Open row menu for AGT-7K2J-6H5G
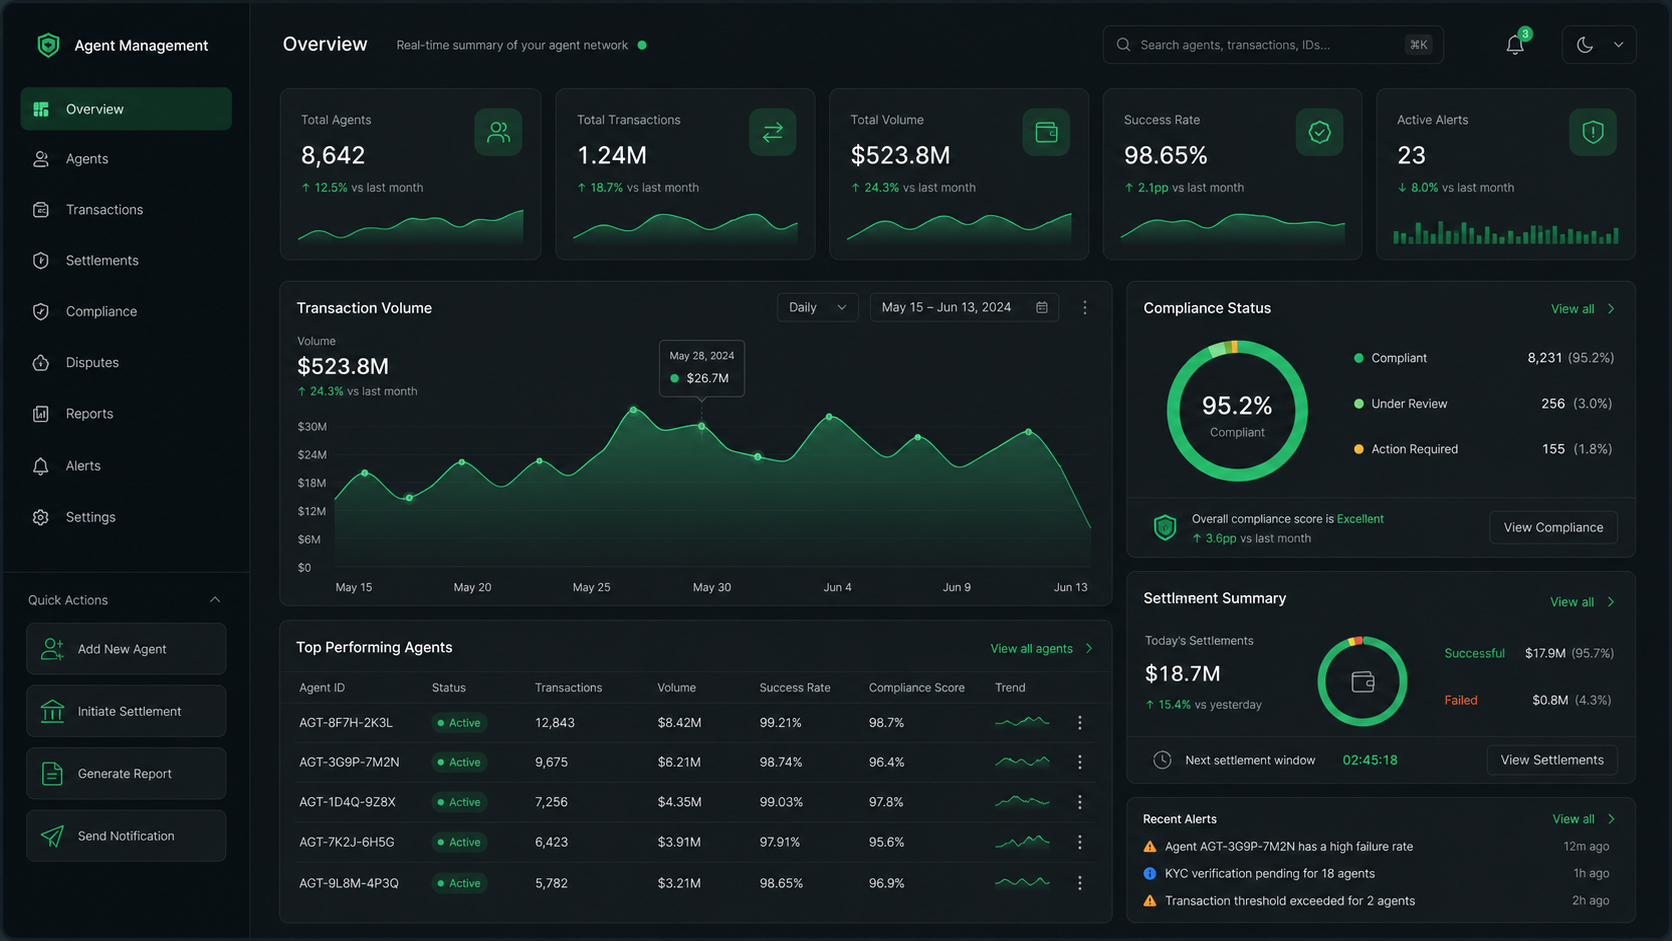The image size is (1672, 941). [x=1080, y=842]
